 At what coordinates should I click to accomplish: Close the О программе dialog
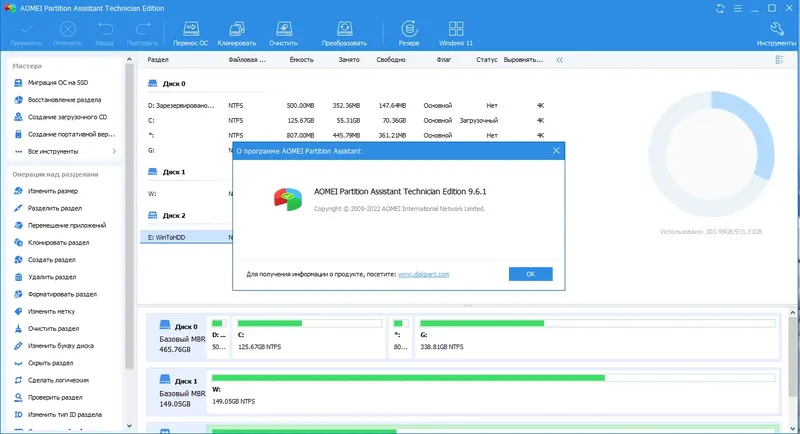click(556, 151)
